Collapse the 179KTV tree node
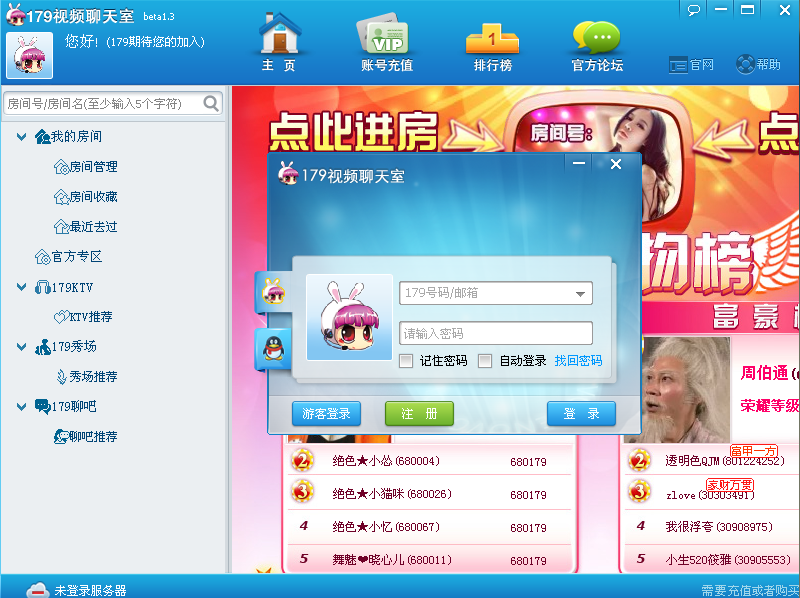The image size is (800, 598). 21,287
